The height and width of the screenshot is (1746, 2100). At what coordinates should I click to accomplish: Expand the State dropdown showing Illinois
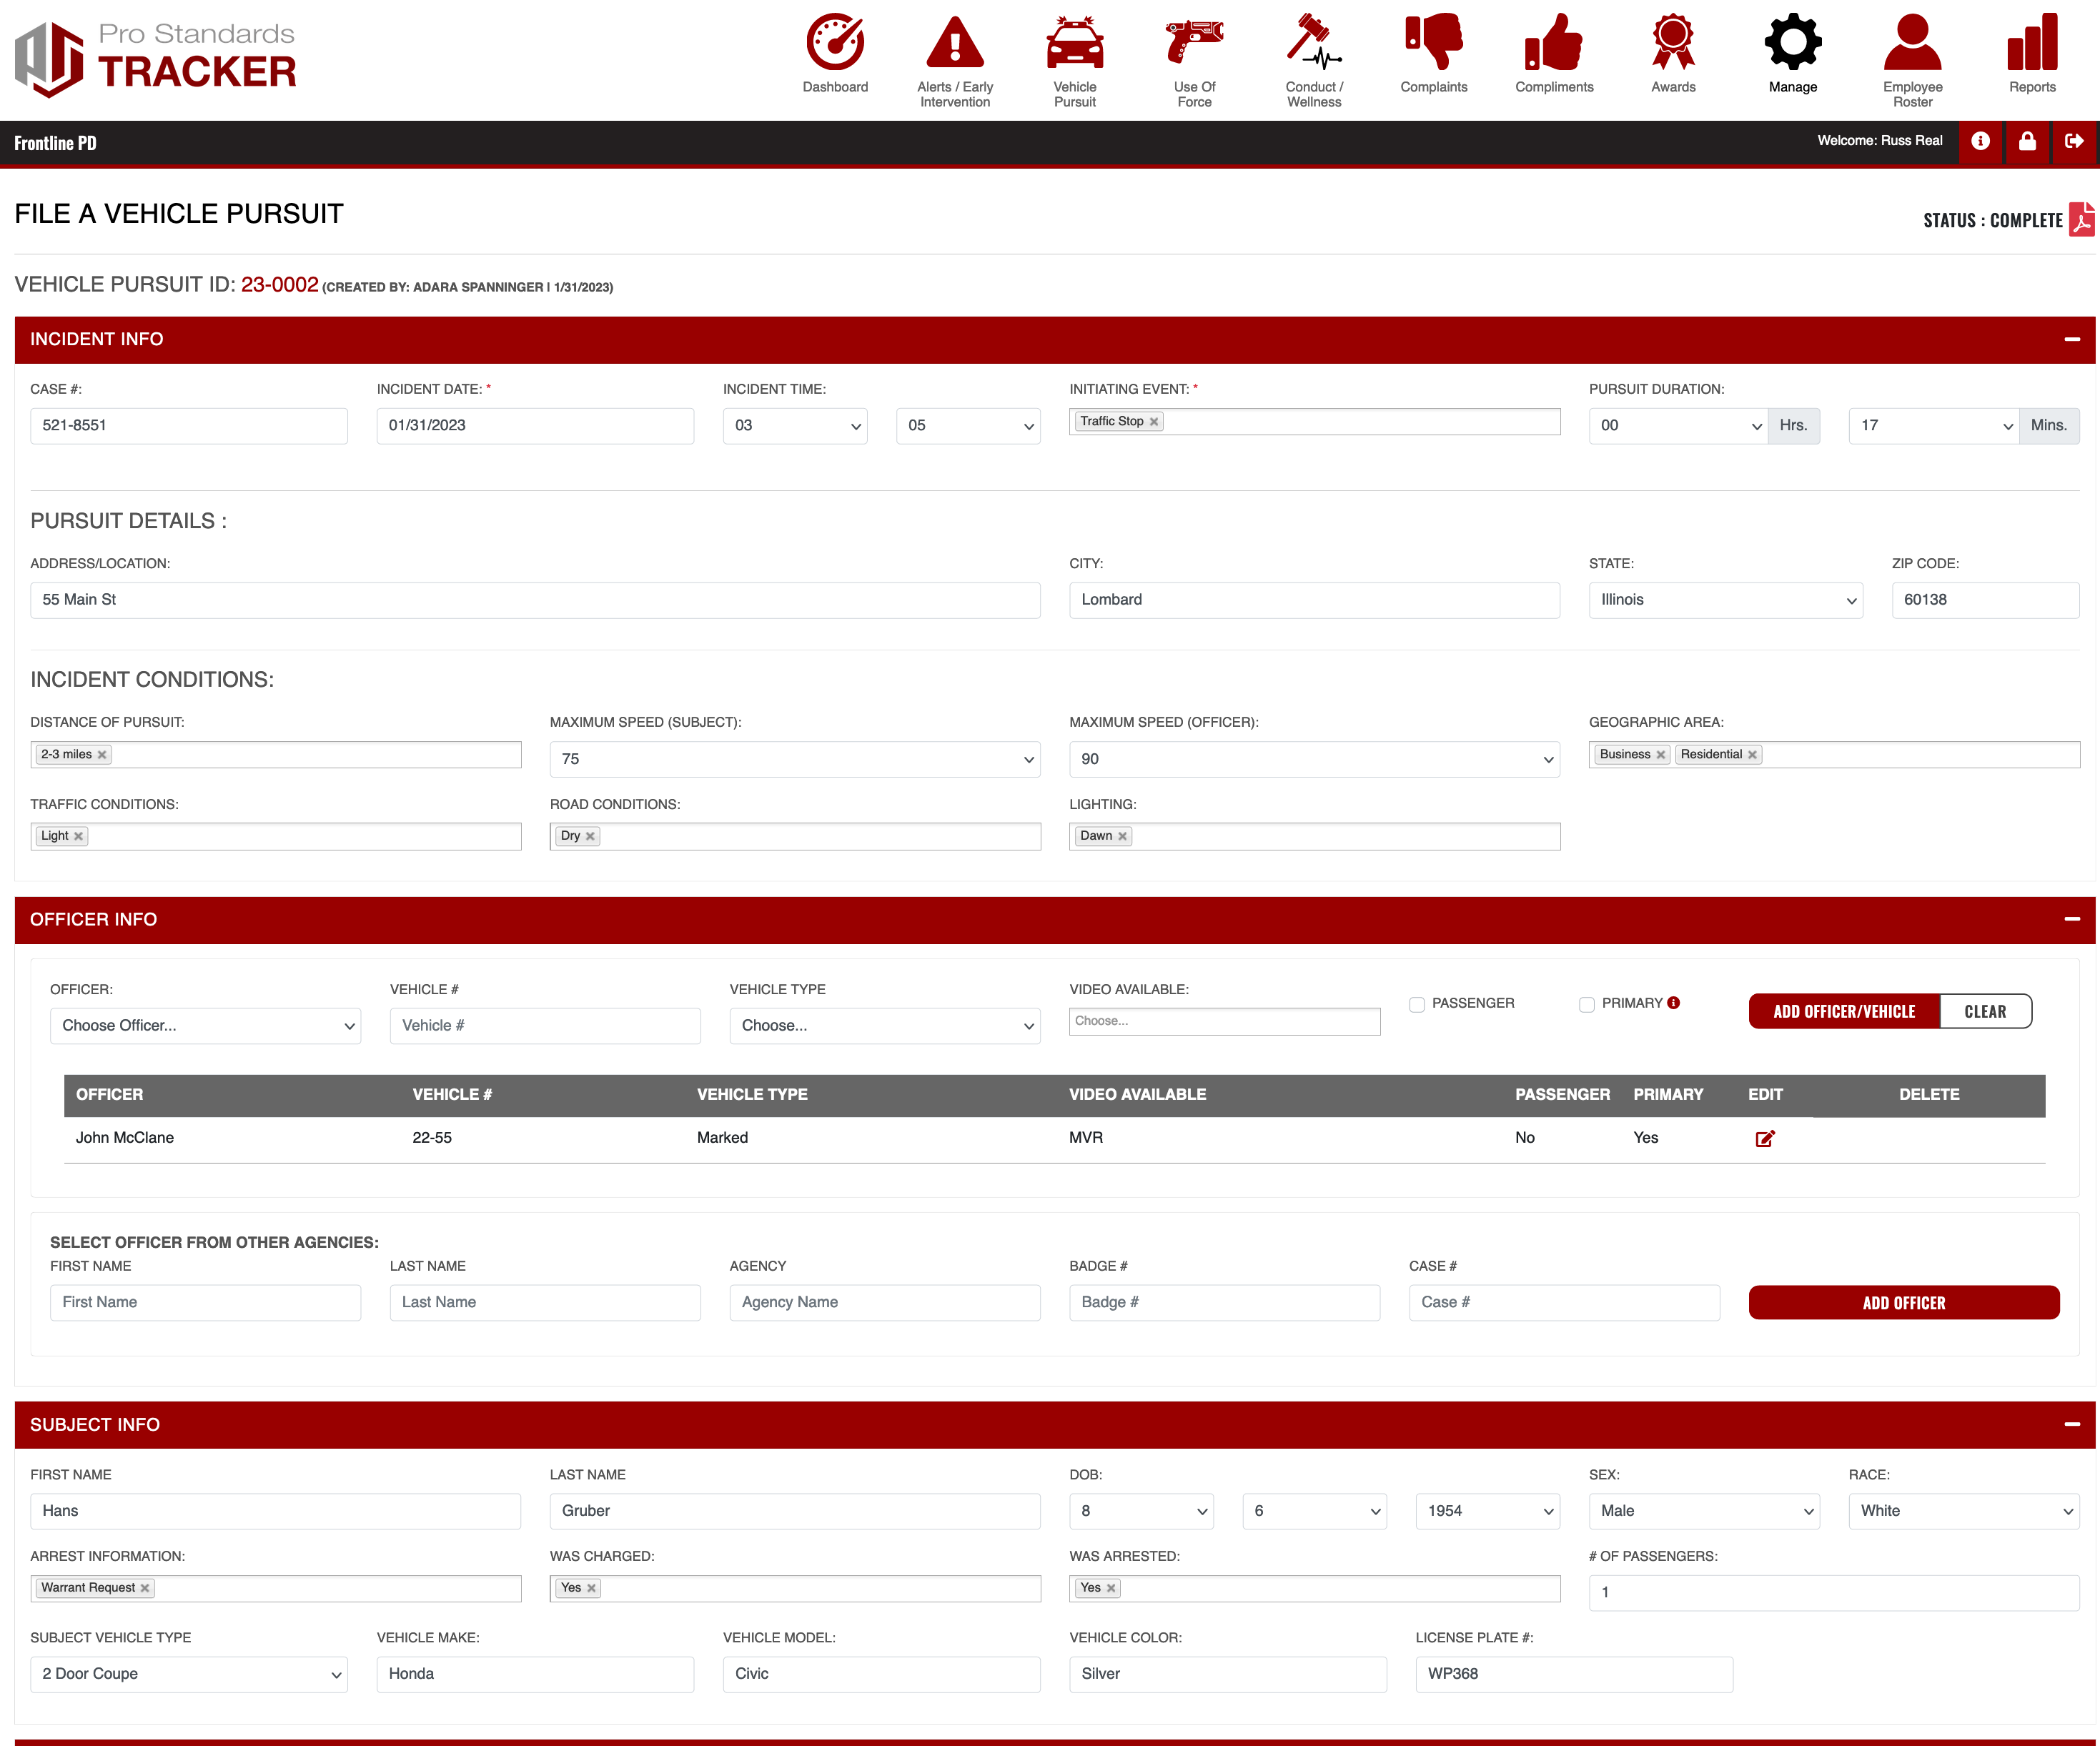1725,600
